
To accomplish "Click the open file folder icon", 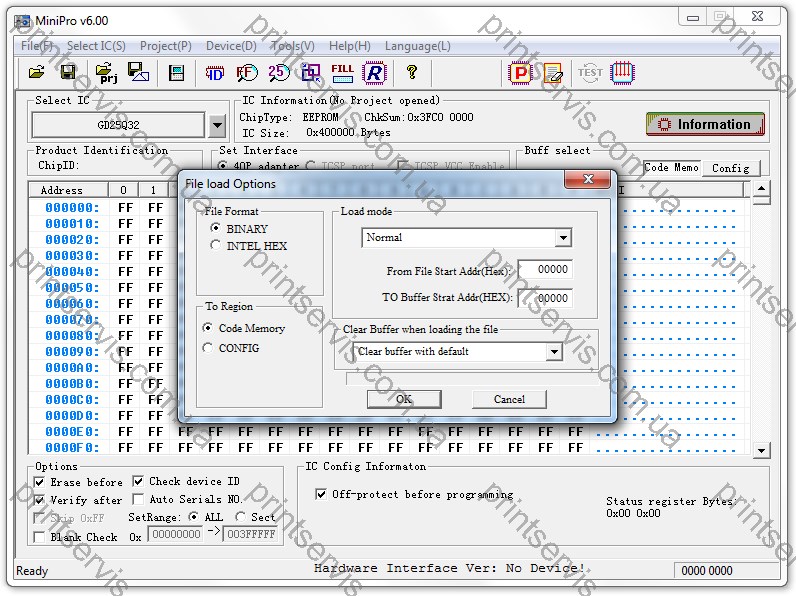I will [37, 72].
